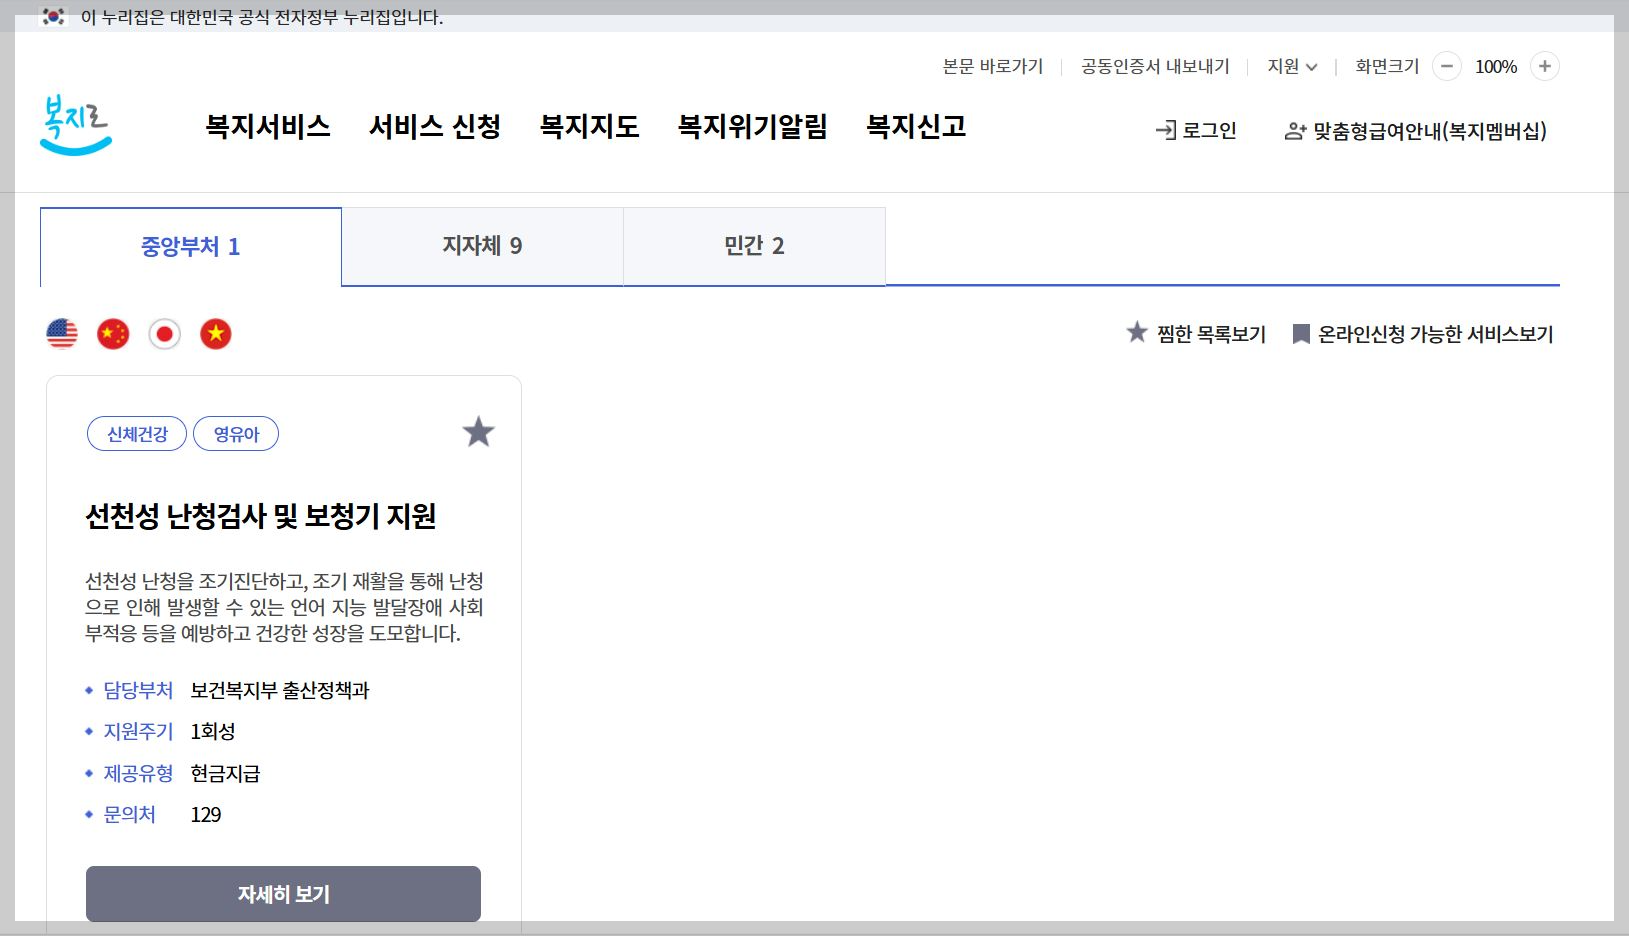The width and height of the screenshot is (1629, 936).
Task: Open 맞춤형급여안내(복지멤버십) link
Action: click(x=1415, y=131)
